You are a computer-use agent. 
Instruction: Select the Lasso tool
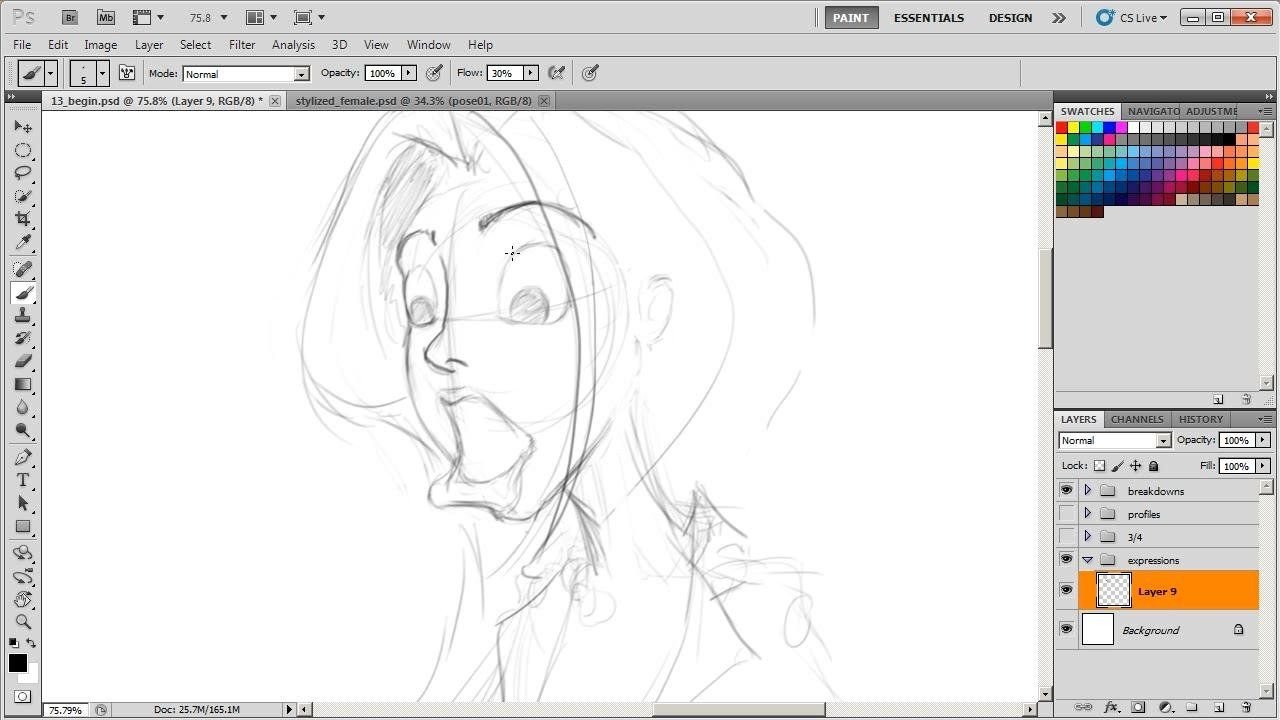tap(23, 172)
